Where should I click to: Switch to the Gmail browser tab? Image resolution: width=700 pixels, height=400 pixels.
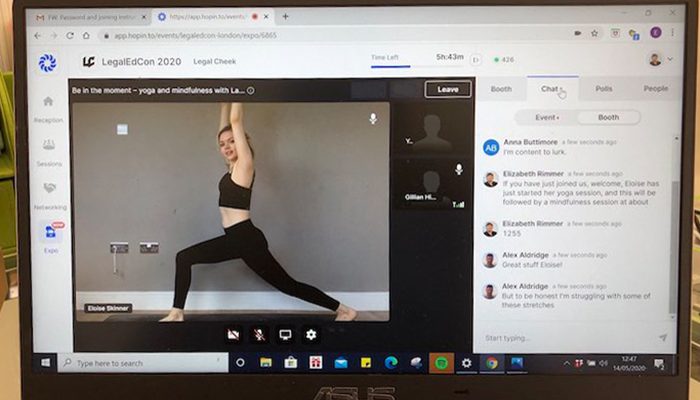coord(87,17)
